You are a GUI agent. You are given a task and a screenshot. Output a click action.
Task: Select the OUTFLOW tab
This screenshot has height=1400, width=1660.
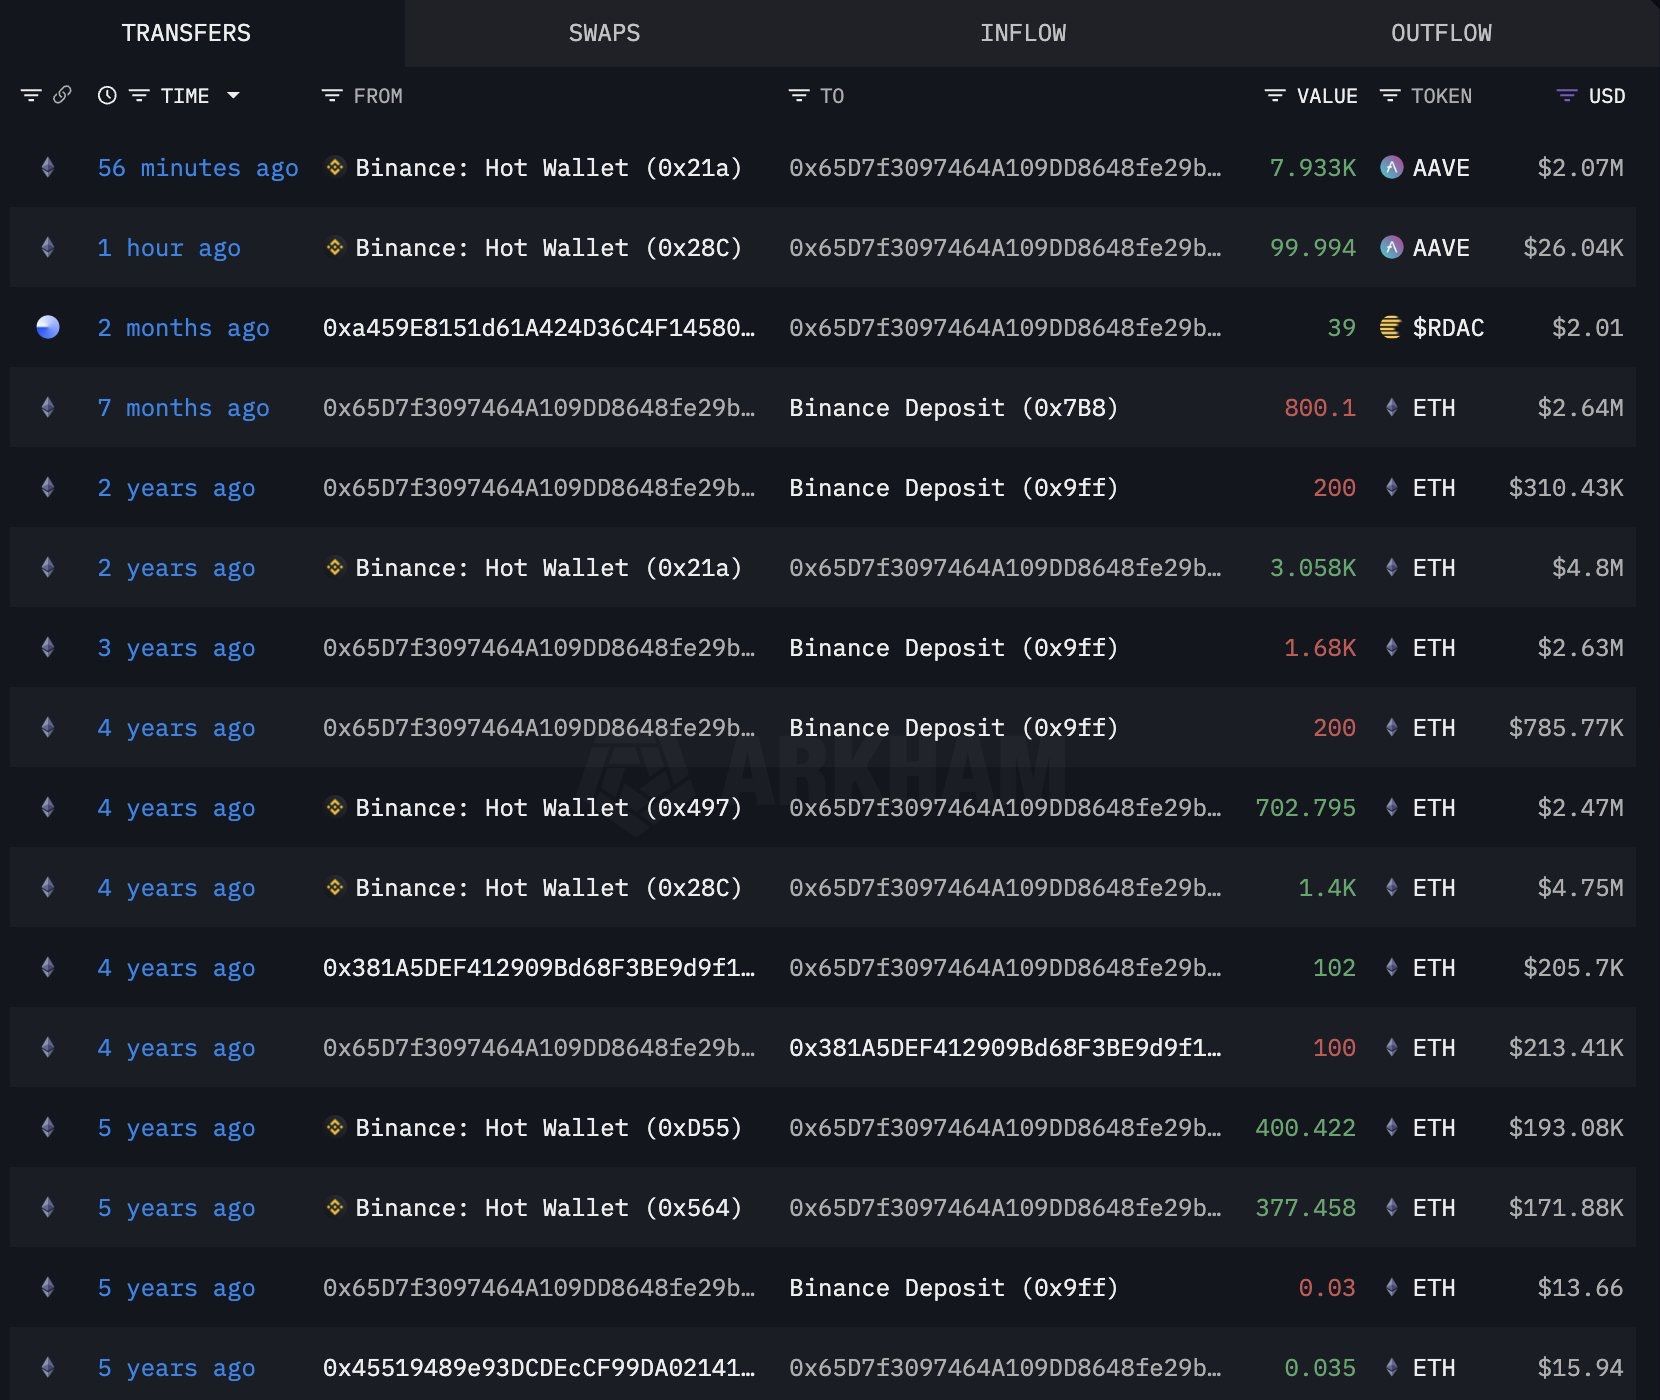(x=1441, y=33)
